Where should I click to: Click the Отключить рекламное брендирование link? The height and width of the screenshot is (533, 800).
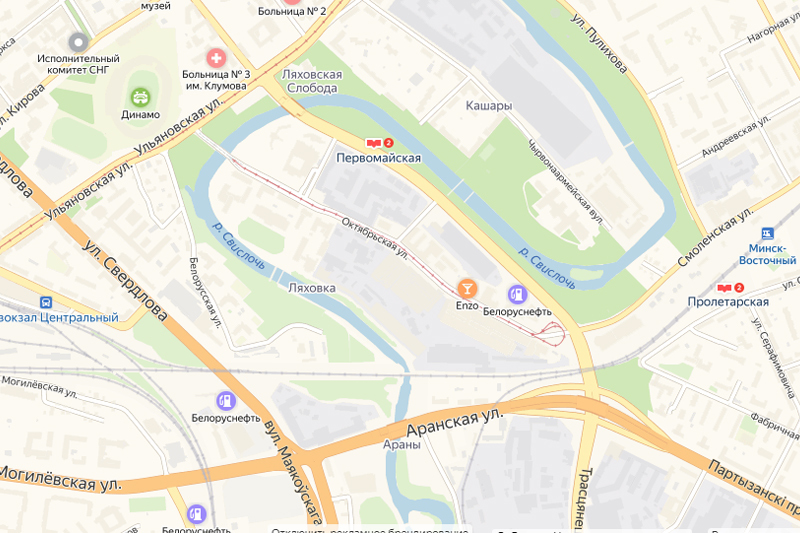coord(370,530)
